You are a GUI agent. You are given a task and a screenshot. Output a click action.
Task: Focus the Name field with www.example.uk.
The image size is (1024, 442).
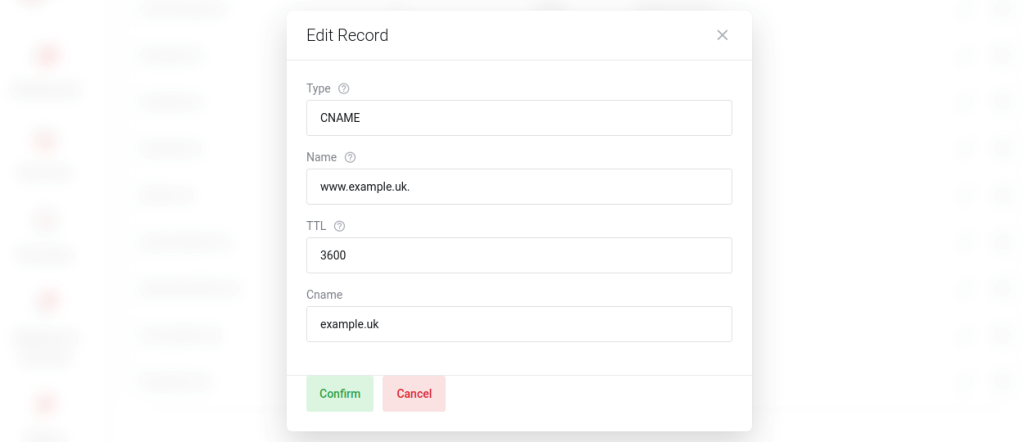[519, 187]
